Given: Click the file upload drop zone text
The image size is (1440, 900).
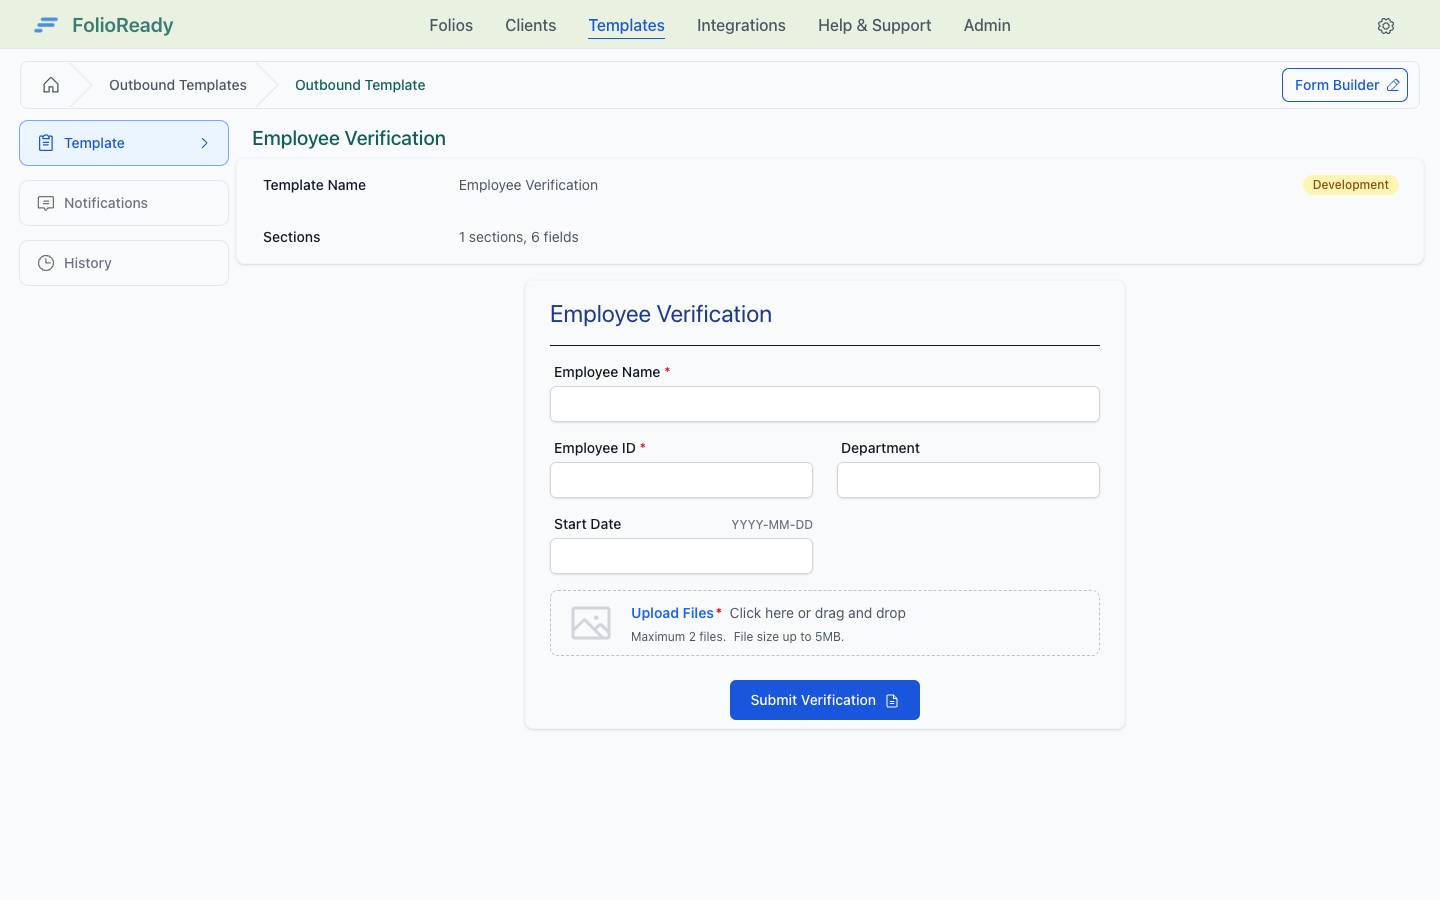Looking at the screenshot, I should pos(818,613).
